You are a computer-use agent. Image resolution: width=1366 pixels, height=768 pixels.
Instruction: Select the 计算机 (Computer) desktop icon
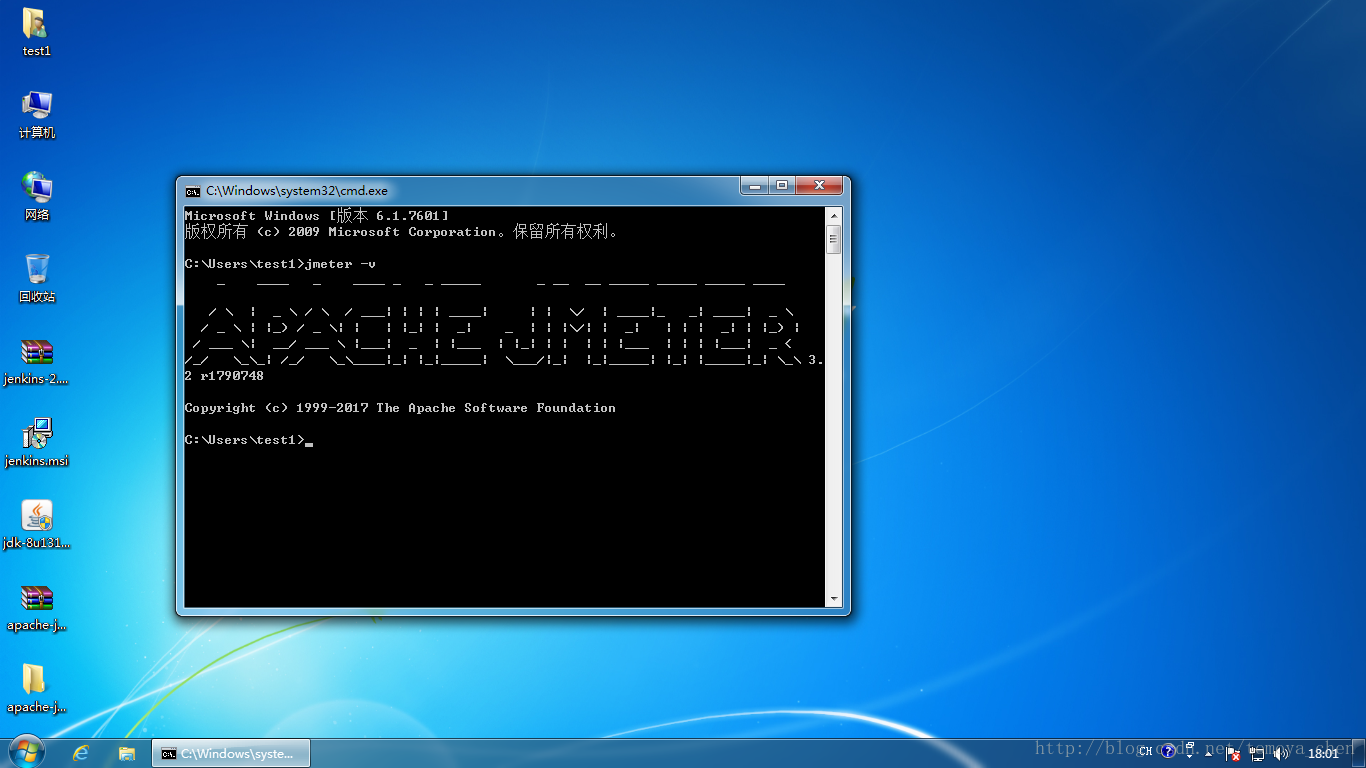coord(37,114)
